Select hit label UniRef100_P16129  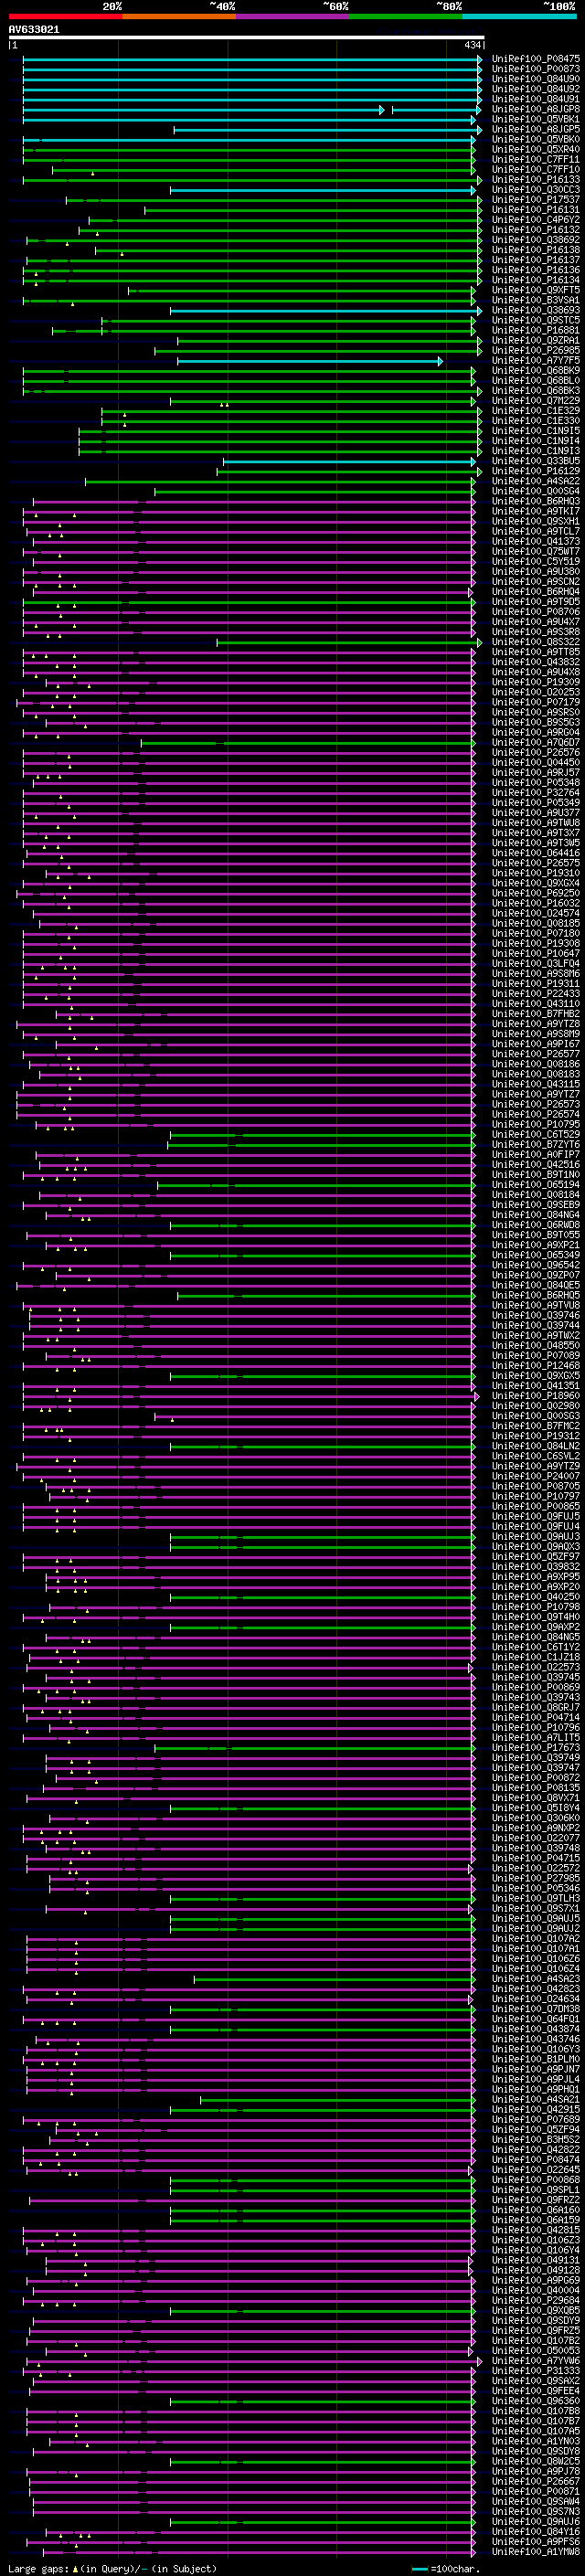(x=535, y=471)
